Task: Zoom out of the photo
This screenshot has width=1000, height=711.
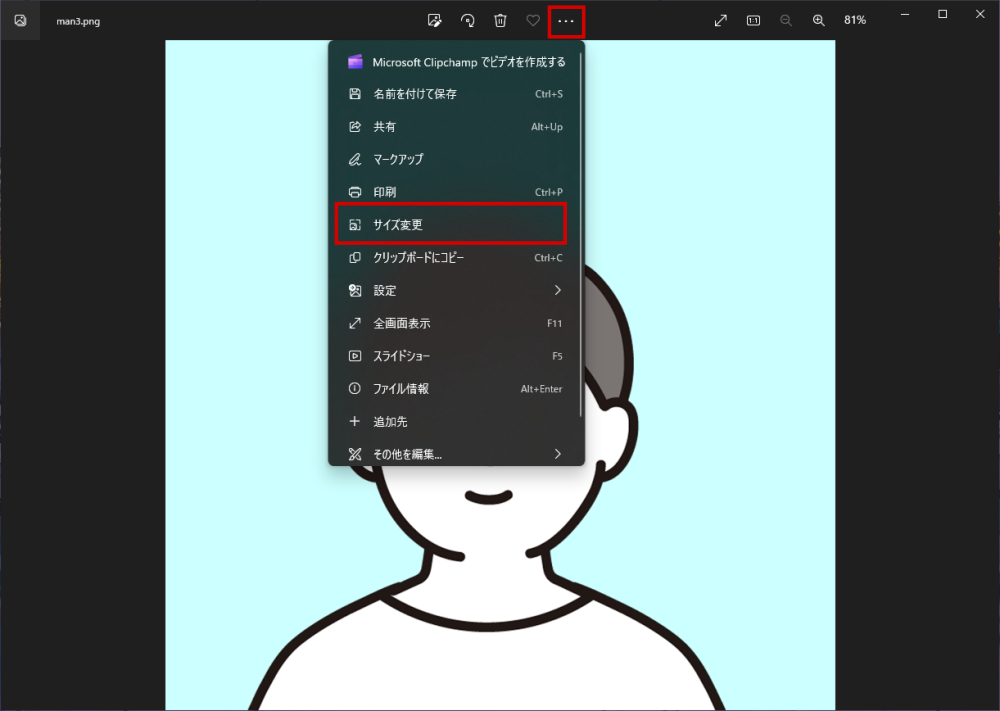Action: [x=786, y=20]
